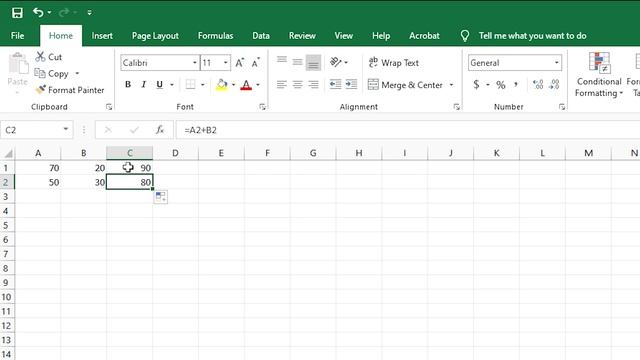Viewport: 640px width, 360px height.
Task: Click Decrease Indent icon
Action: (x=336, y=84)
